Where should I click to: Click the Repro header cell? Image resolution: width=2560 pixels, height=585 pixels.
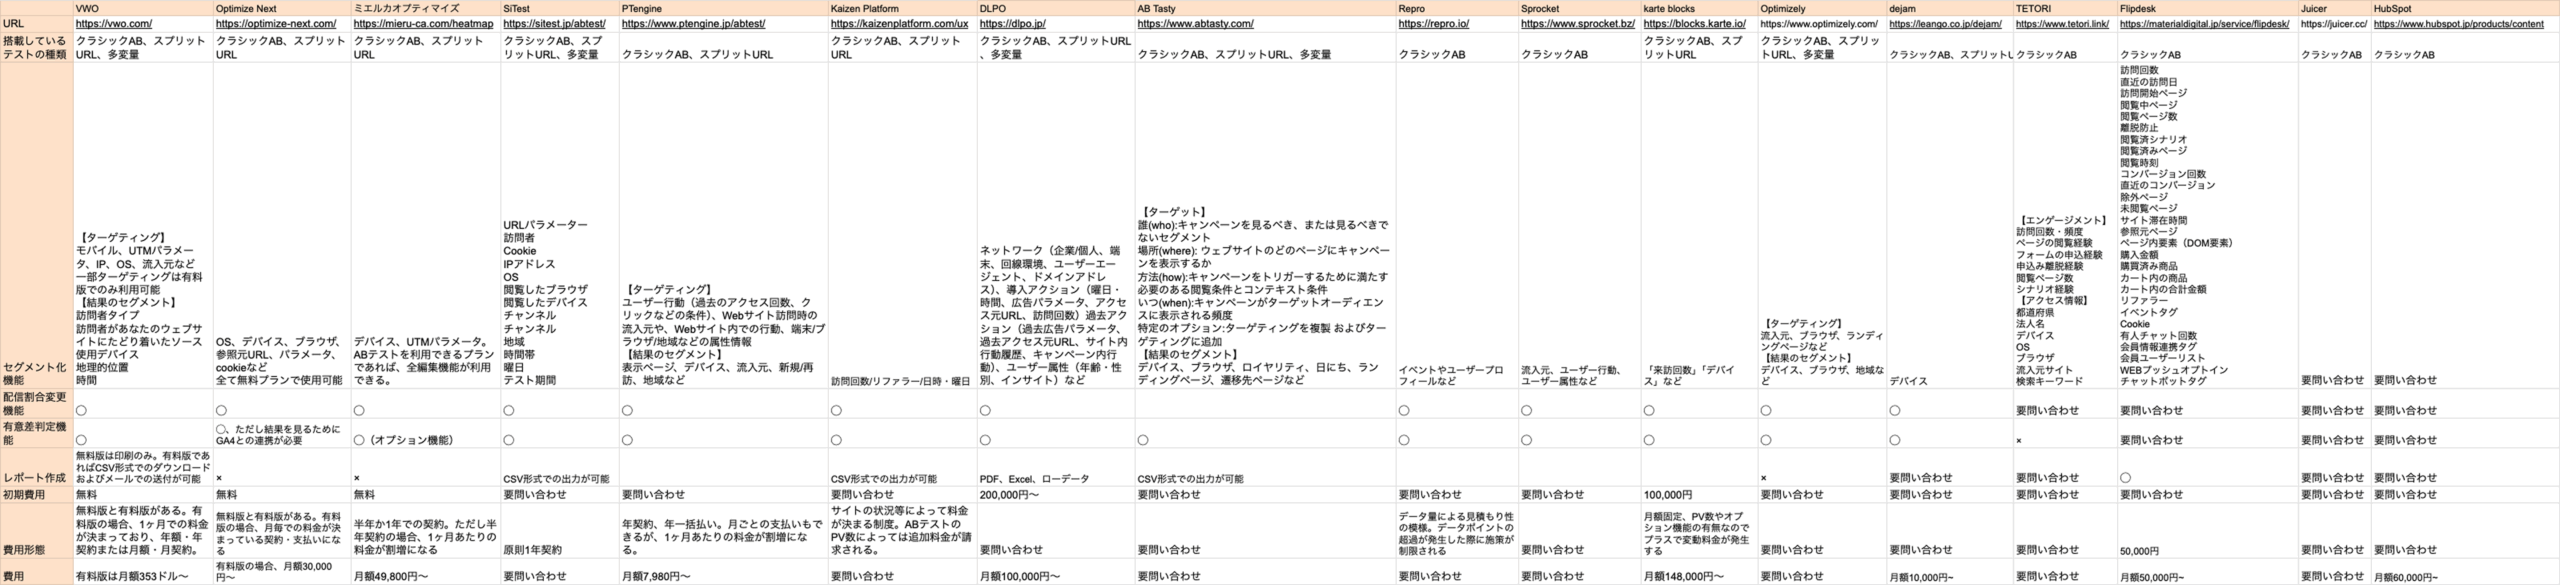(1458, 8)
